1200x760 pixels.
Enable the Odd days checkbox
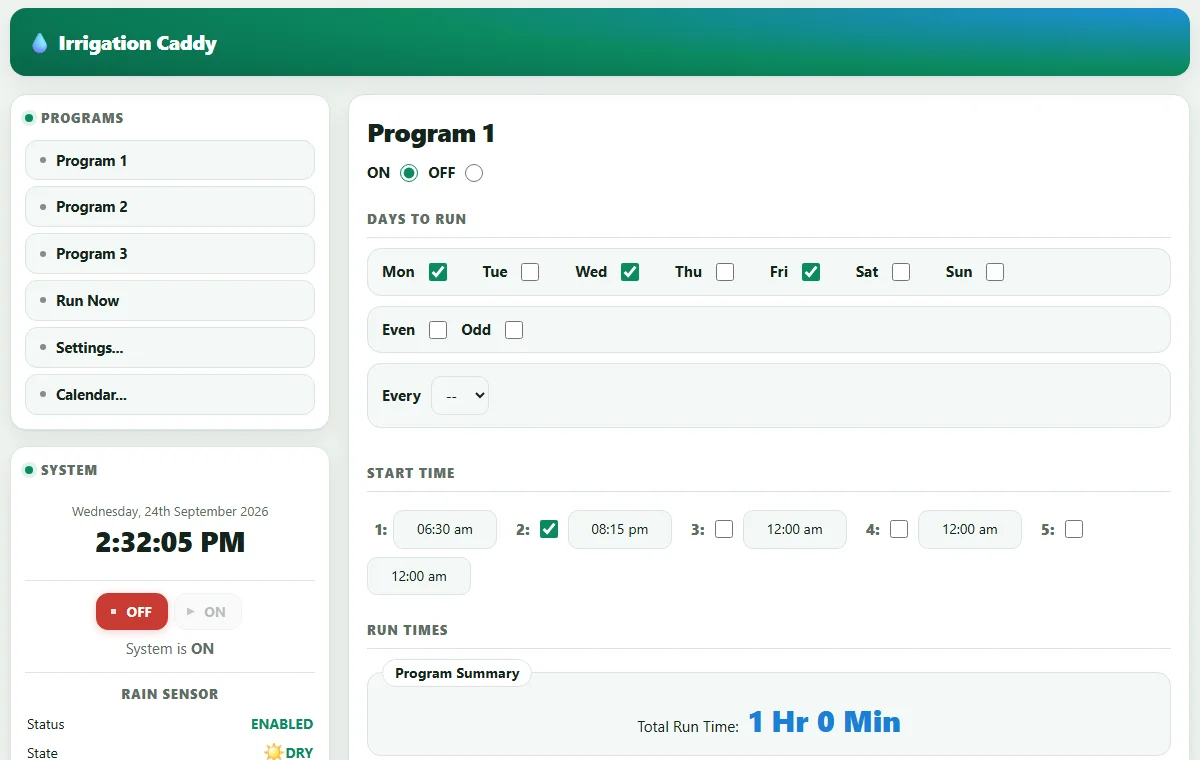tap(514, 330)
